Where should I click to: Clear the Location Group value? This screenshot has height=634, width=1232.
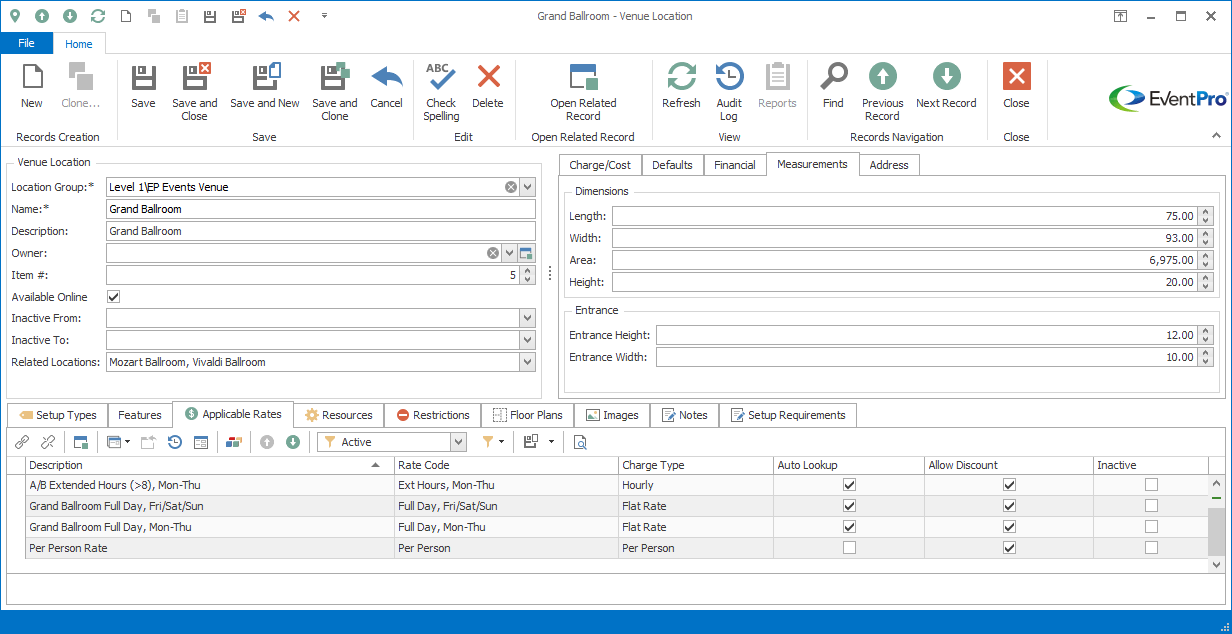point(510,187)
